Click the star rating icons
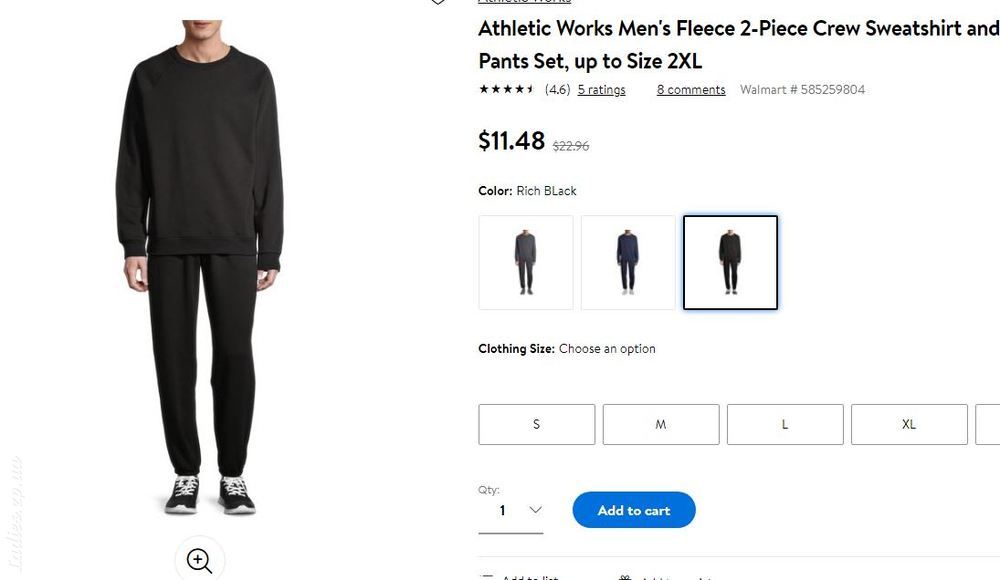This screenshot has height=580, width=1000. coord(506,89)
